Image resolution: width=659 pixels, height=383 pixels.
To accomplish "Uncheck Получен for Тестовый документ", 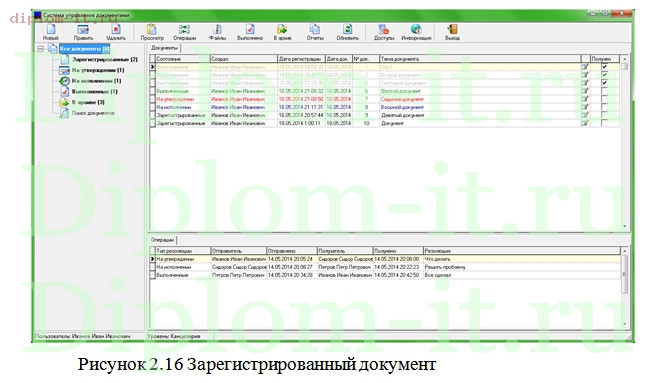I will [604, 82].
